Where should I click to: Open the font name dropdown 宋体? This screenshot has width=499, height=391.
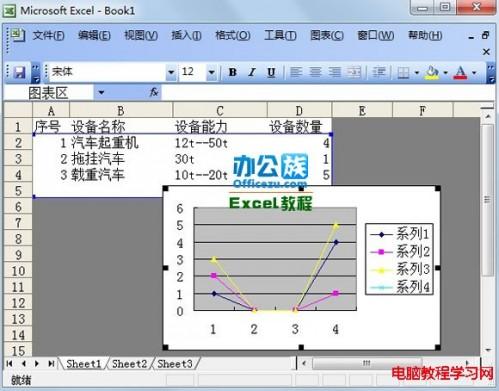click(171, 72)
